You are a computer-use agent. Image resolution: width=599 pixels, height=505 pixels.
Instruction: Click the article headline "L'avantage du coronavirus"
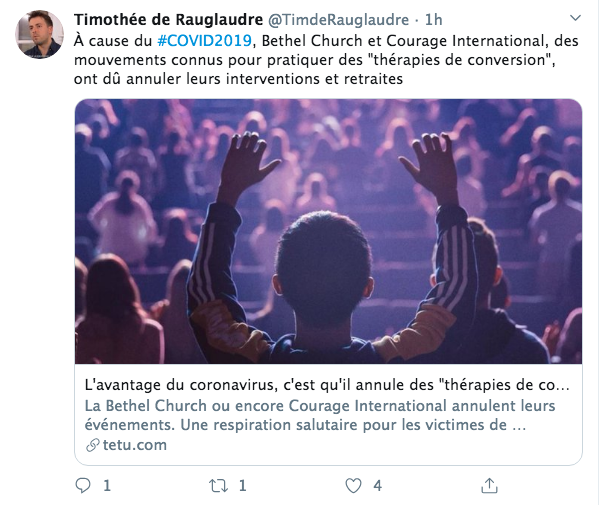(327, 385)
